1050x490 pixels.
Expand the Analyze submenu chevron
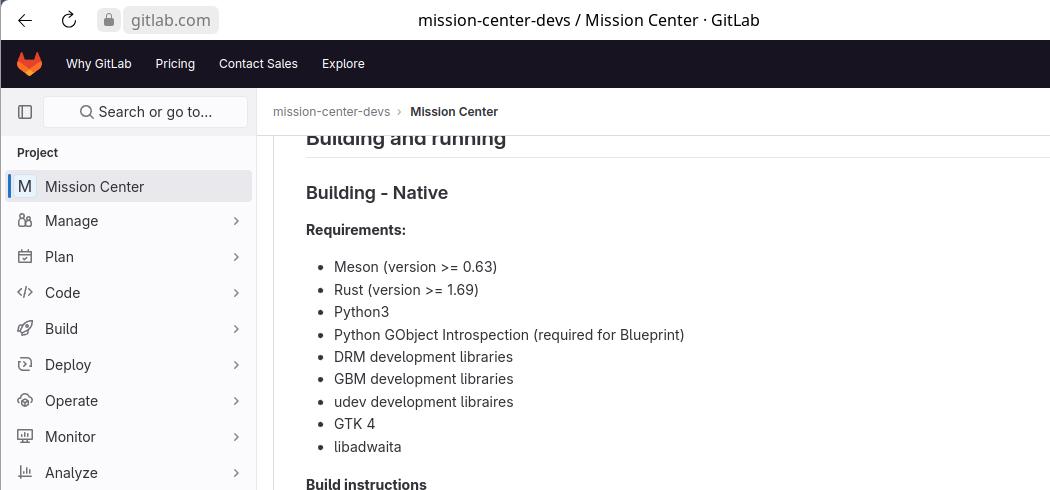236,473
